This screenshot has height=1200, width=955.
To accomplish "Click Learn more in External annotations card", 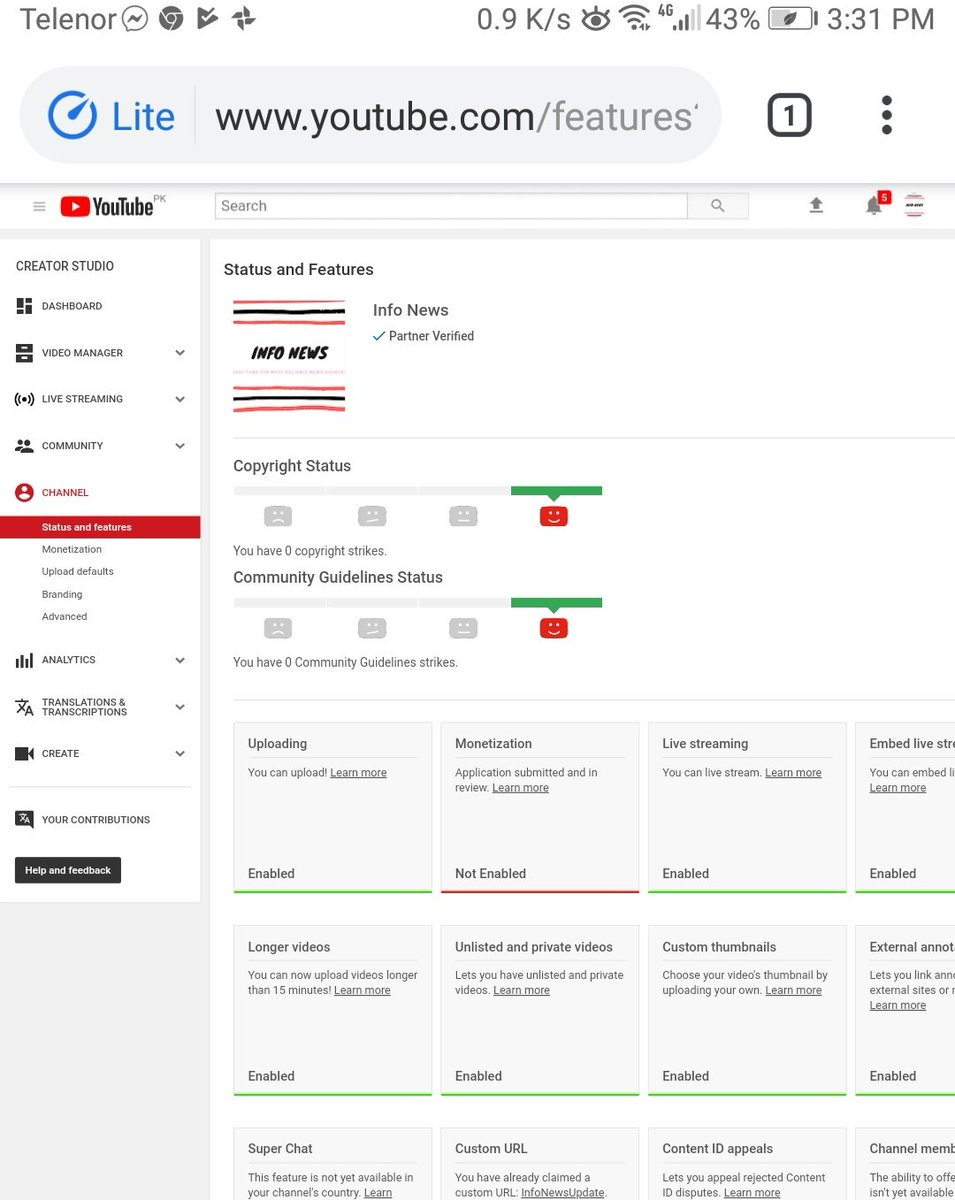I will [898, 1005].
